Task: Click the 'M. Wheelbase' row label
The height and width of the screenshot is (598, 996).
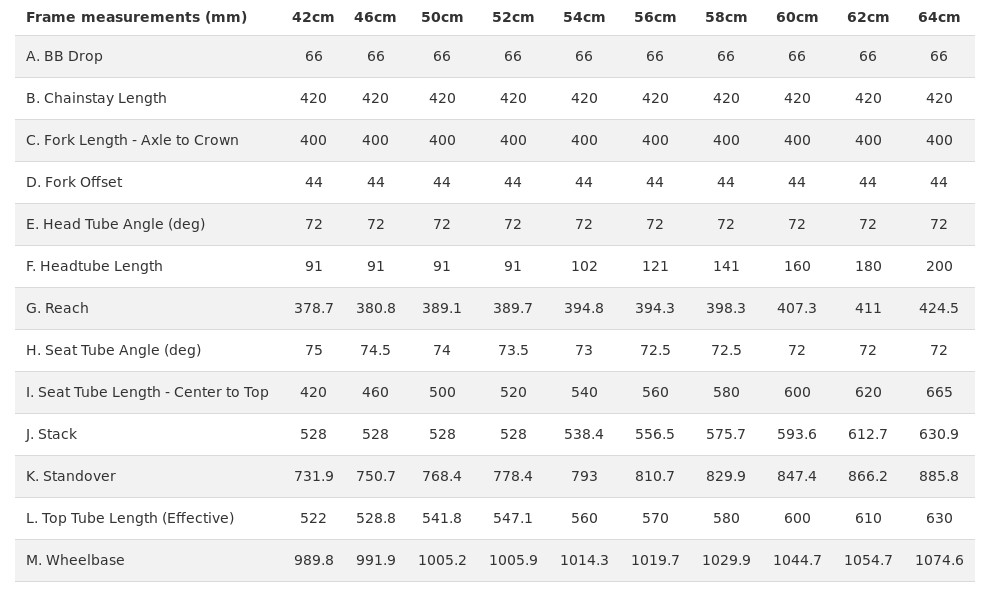Action: tap(75, 560)
